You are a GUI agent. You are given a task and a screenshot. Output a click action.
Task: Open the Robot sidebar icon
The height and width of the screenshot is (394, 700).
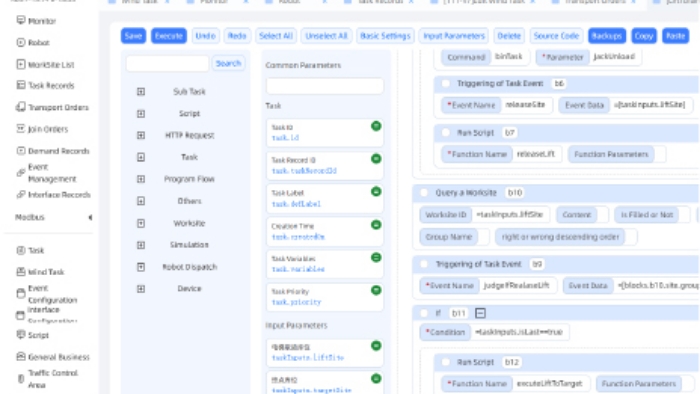pos(21,42)
